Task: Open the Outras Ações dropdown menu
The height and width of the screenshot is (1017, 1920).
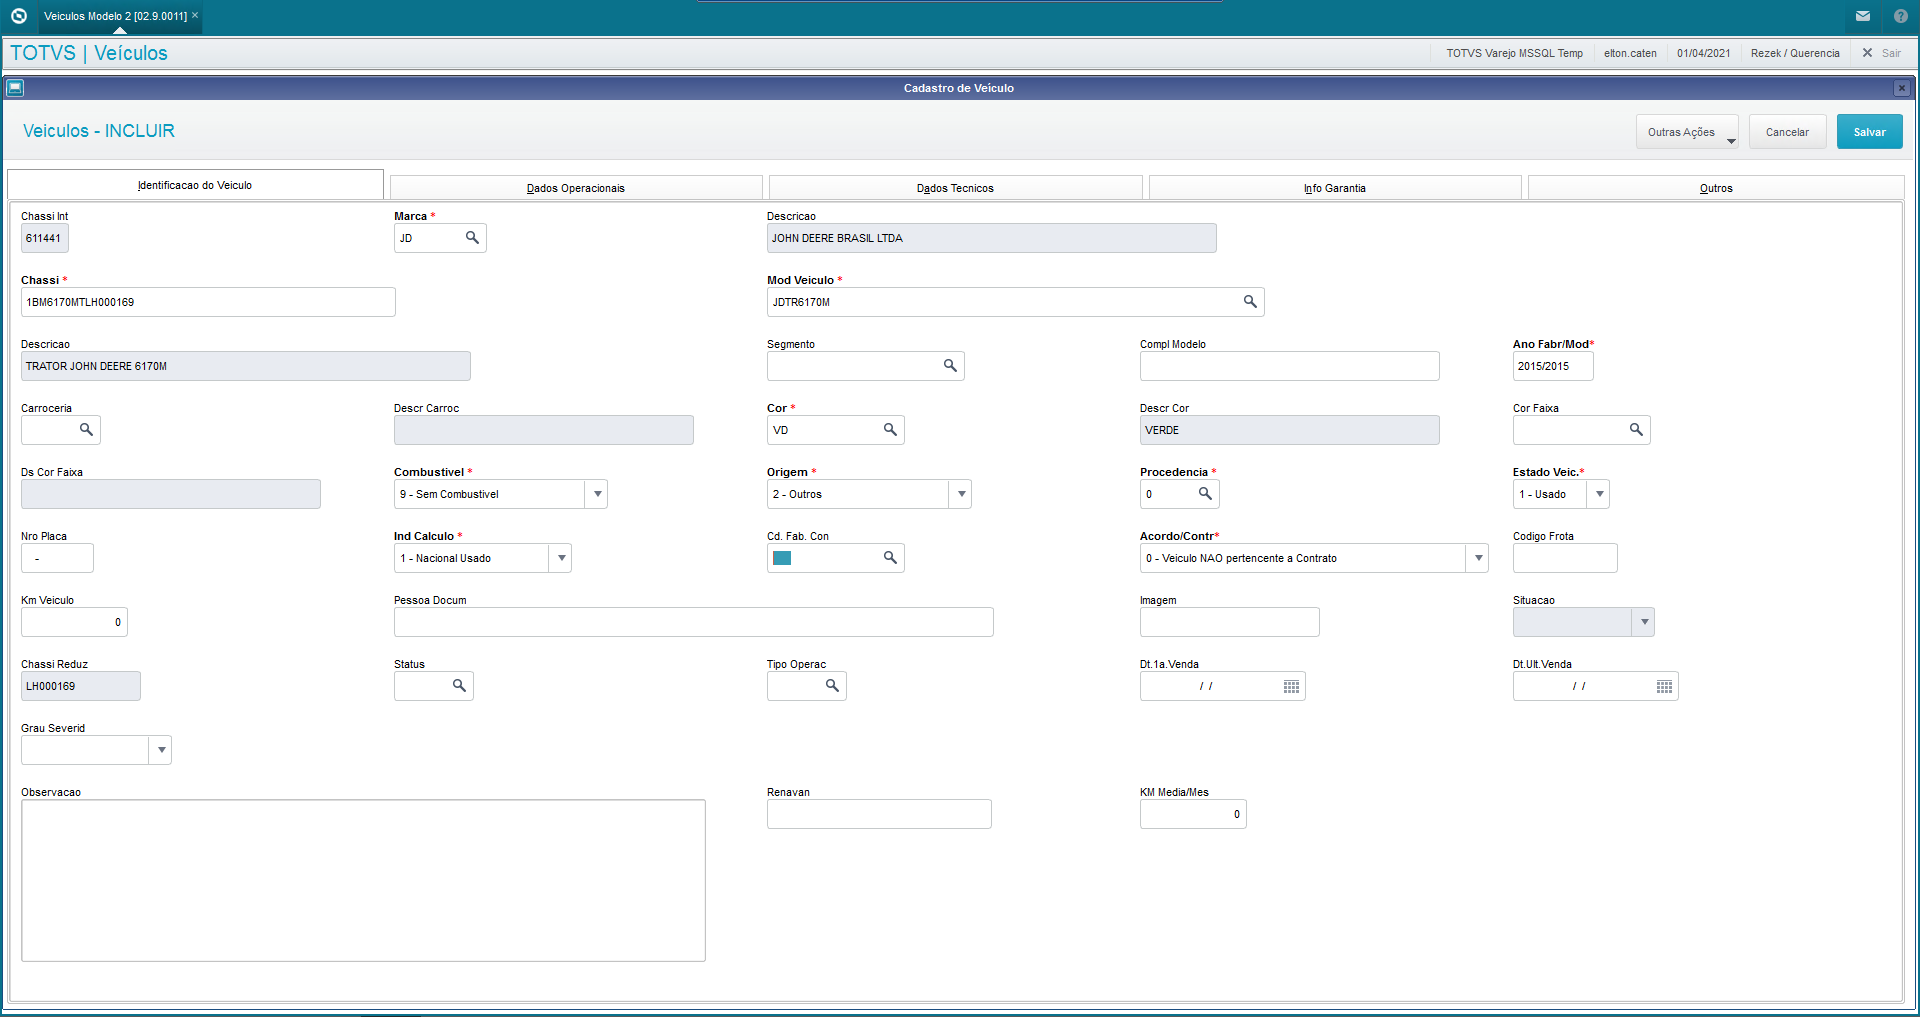Action: click(x=1687, y=132)
